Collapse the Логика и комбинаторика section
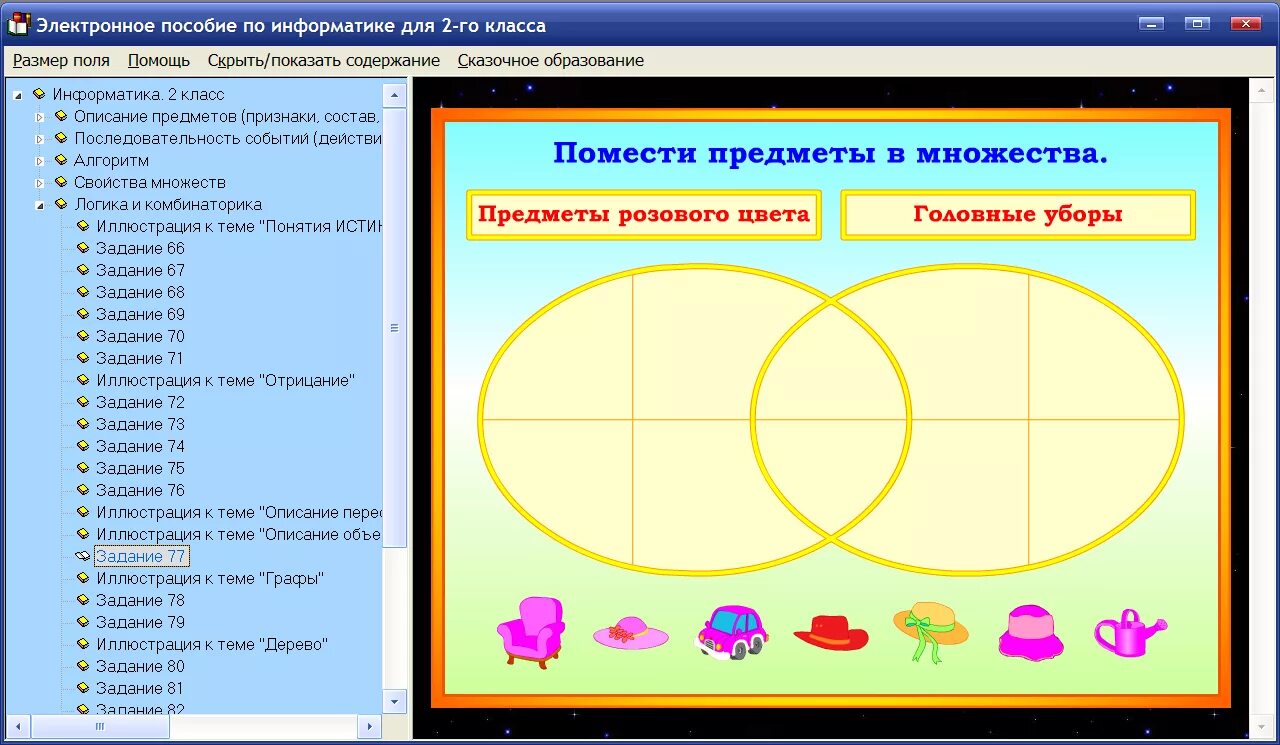 pos(40,205)
